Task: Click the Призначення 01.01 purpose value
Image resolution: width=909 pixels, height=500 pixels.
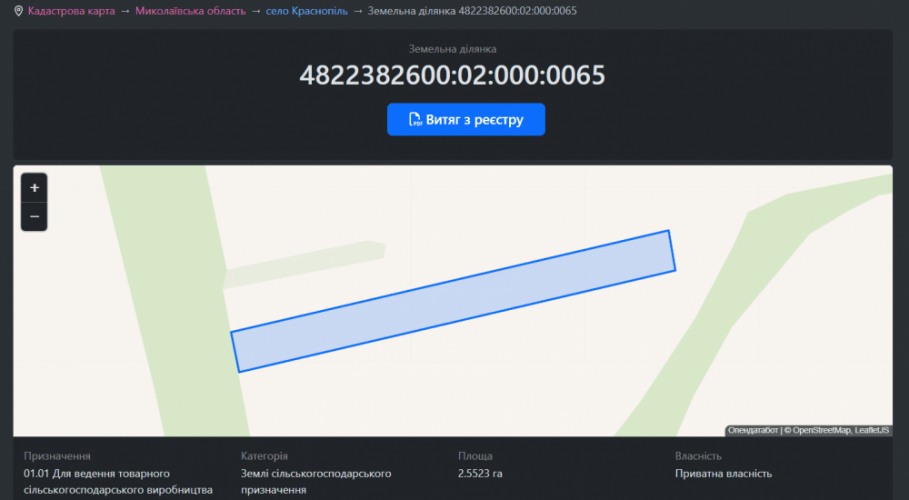Action: click(118, 481)
